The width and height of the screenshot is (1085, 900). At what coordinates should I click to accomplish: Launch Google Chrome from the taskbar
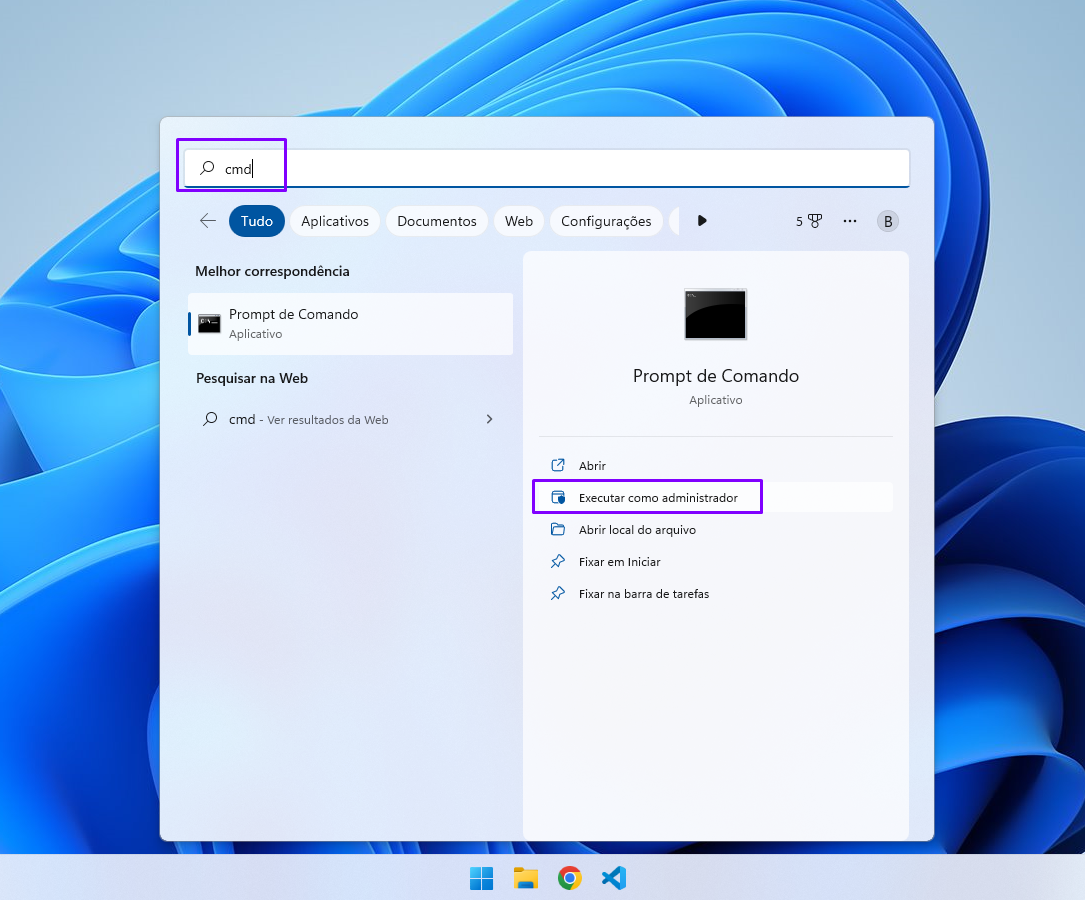tap(569, 878)
